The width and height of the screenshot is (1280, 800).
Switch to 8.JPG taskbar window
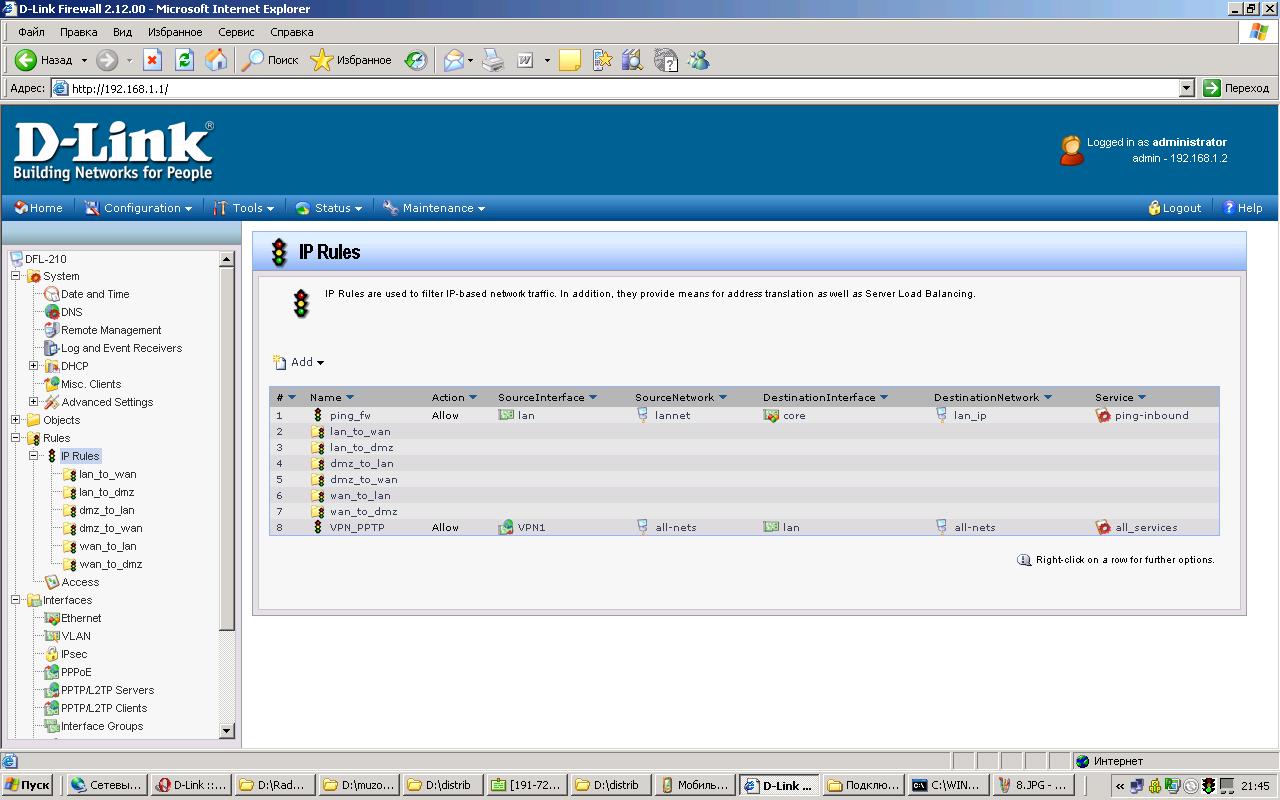tap(1035, 785)
